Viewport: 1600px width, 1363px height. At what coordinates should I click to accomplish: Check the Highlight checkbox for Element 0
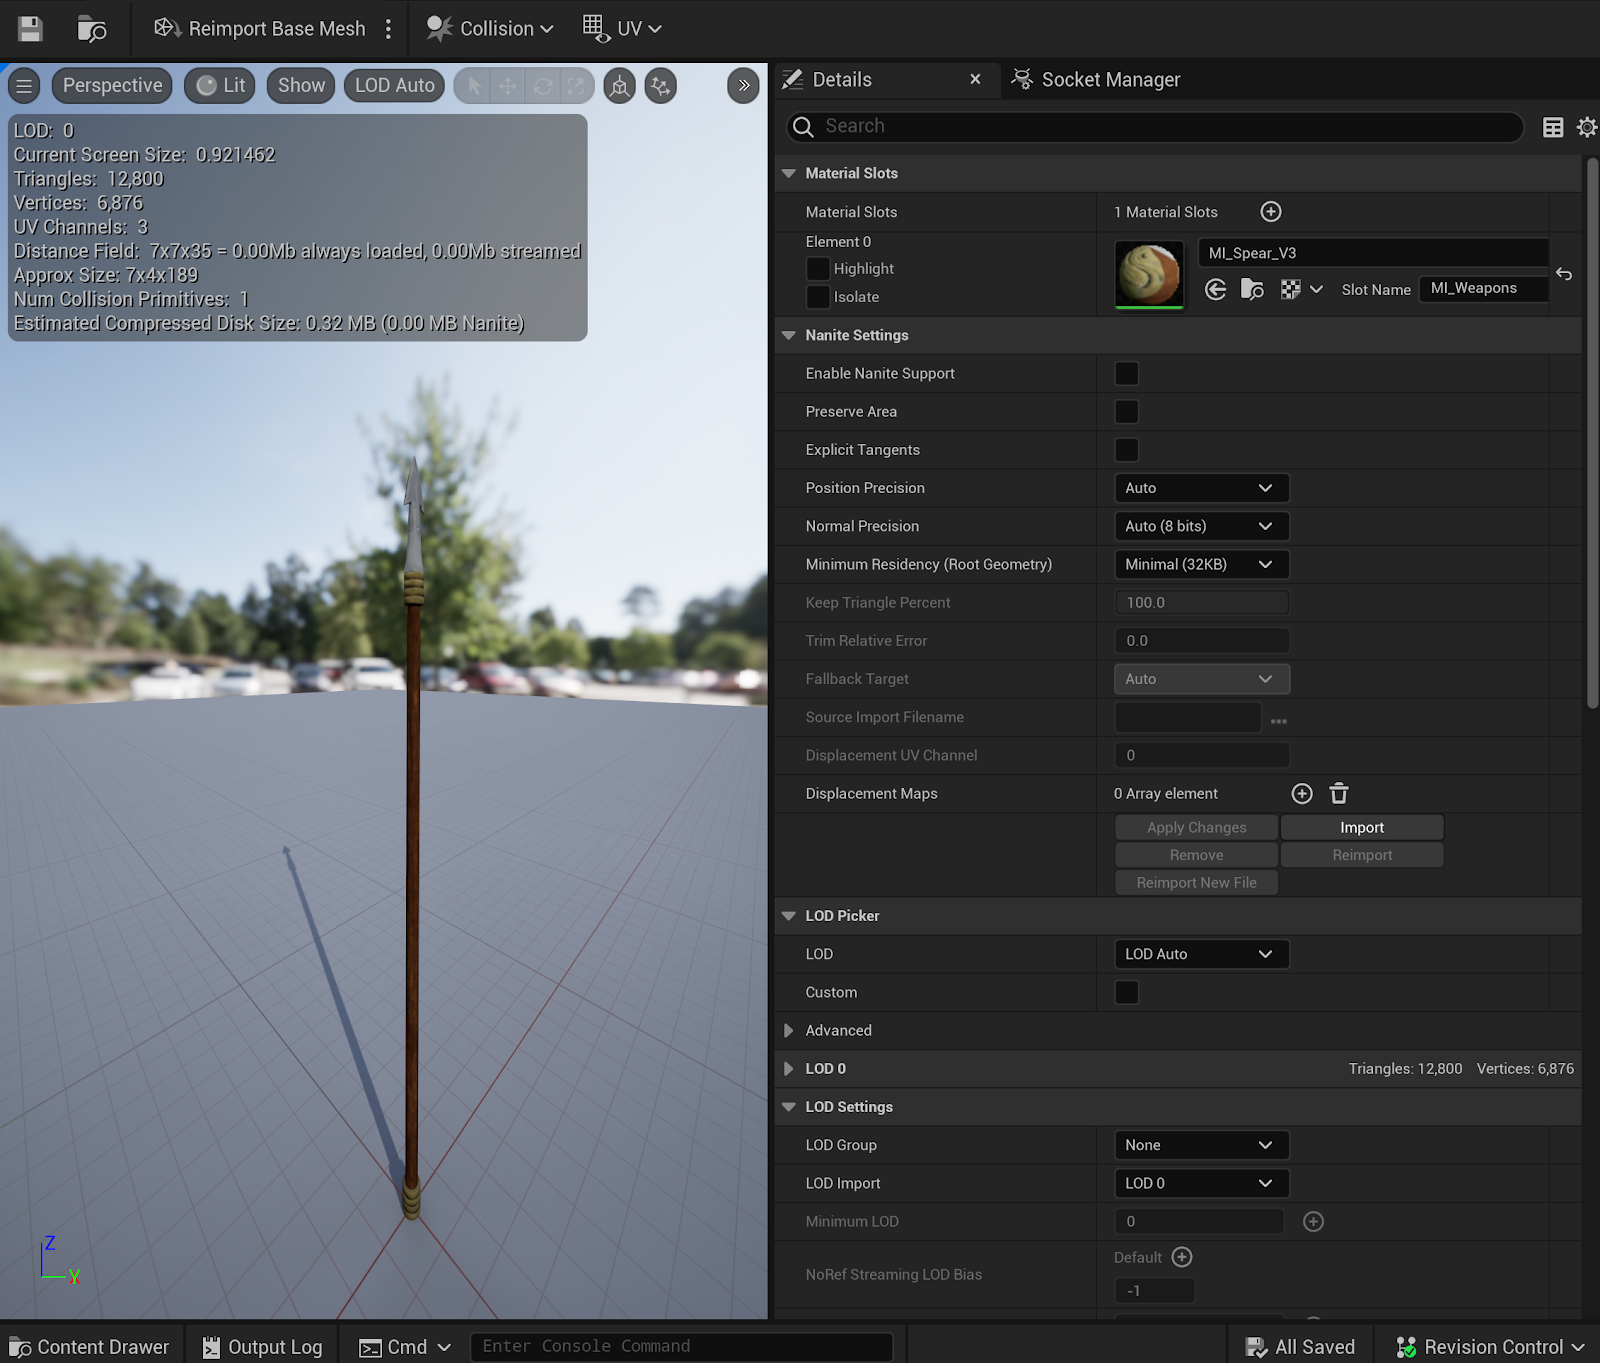(818, 269)
